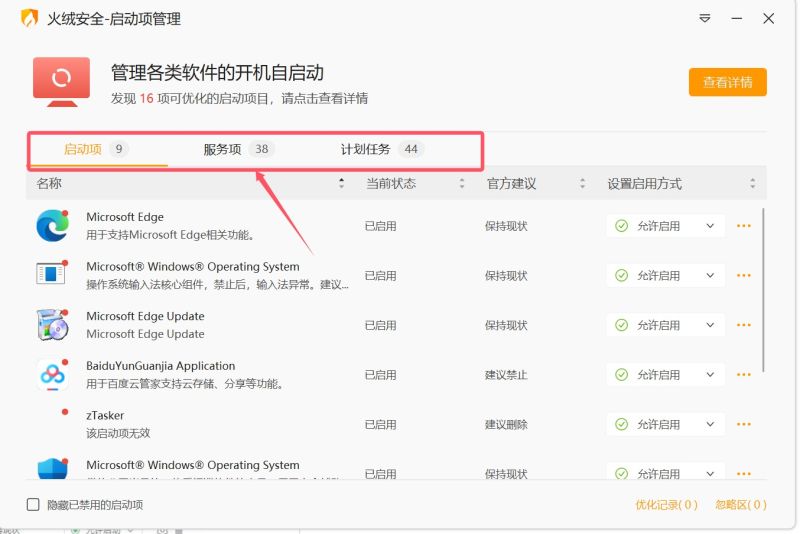Open more options for 操作系统输入法 row
This screenshot has height=534, width=800.
743,275
